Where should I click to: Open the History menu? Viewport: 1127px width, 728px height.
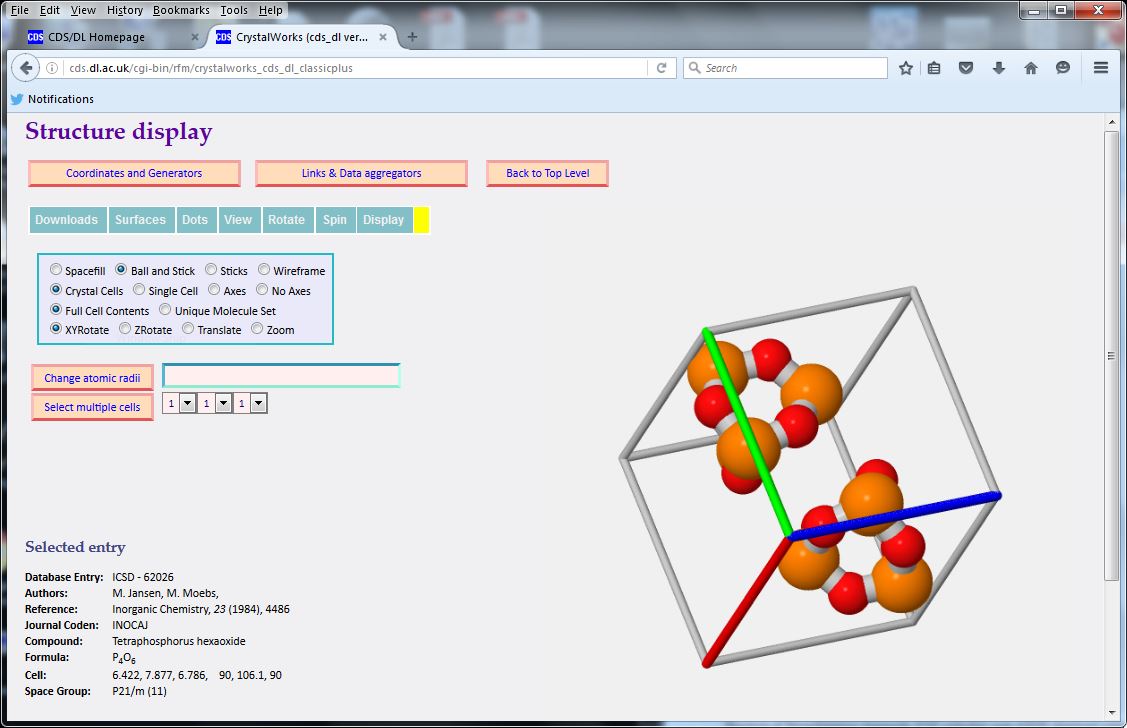[125, 10]
